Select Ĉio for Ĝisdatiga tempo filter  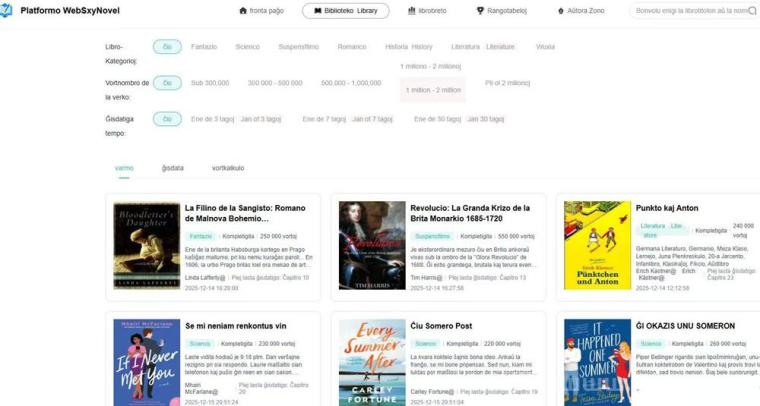(x=167, y=119)
